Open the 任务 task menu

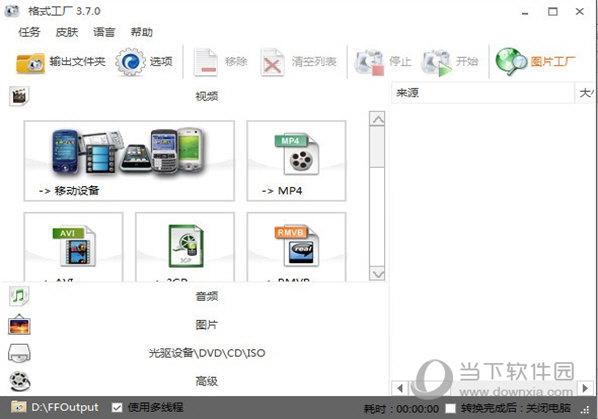tap(29, 32)
